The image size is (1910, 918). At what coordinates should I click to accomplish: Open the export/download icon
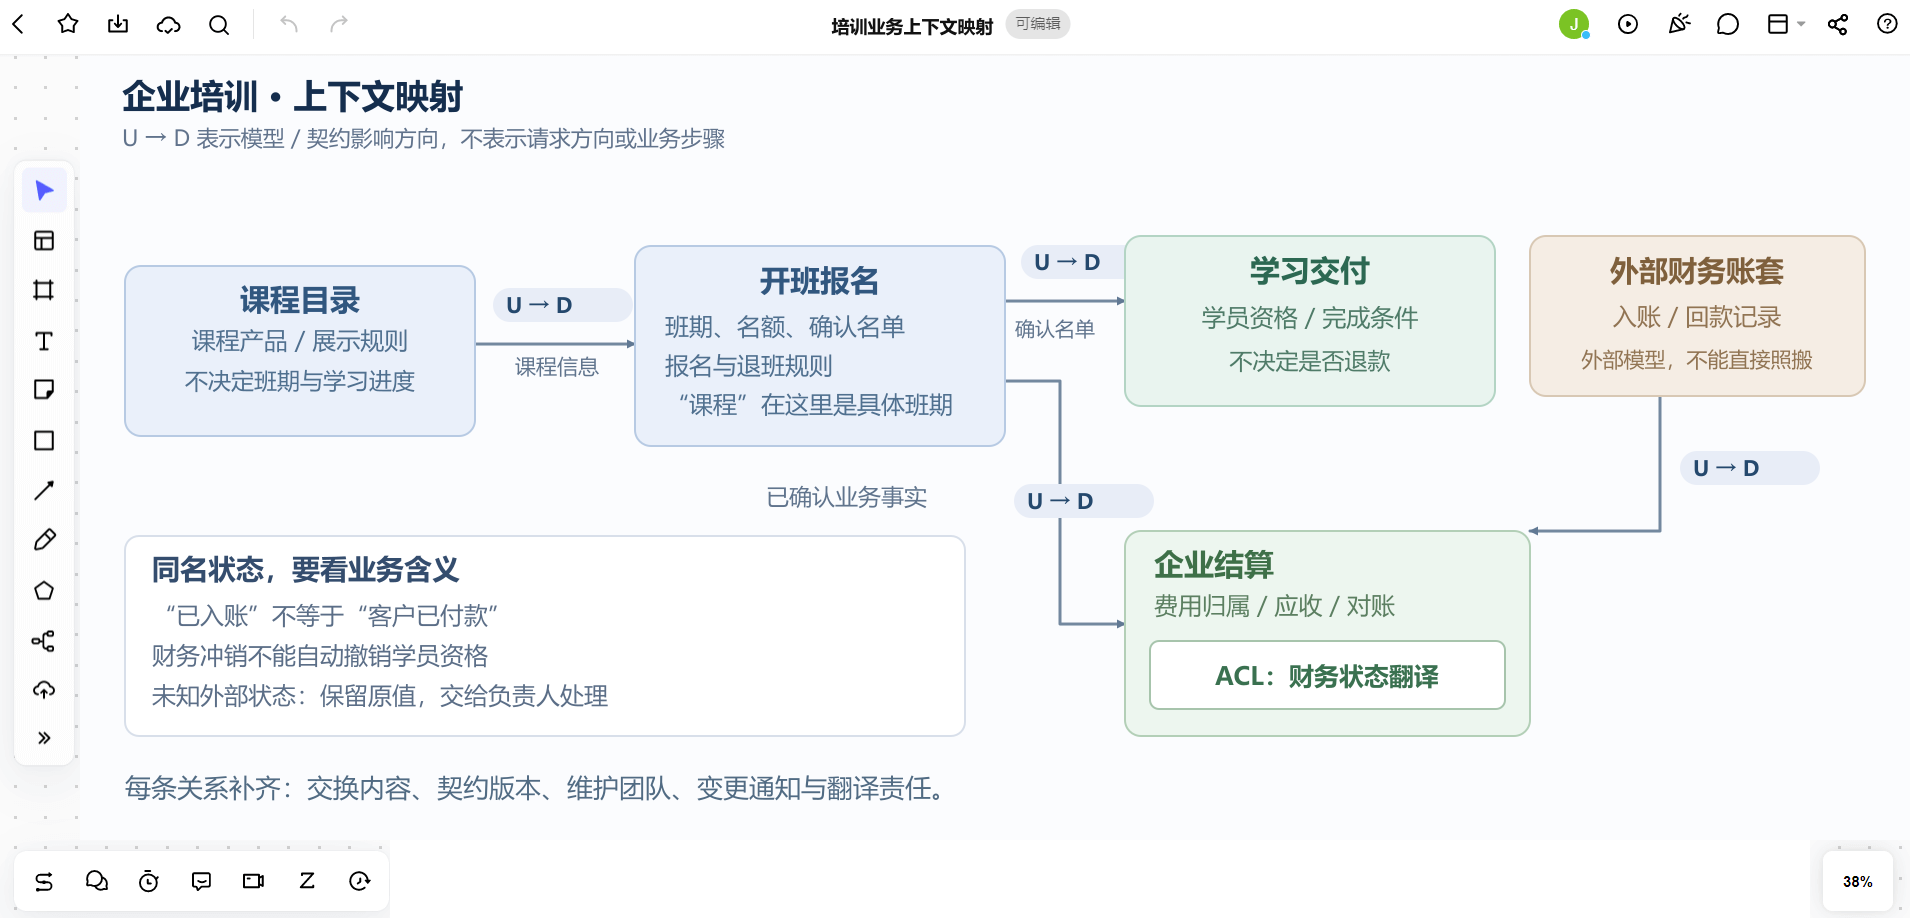pyautogui.click(x=118, y=24)
